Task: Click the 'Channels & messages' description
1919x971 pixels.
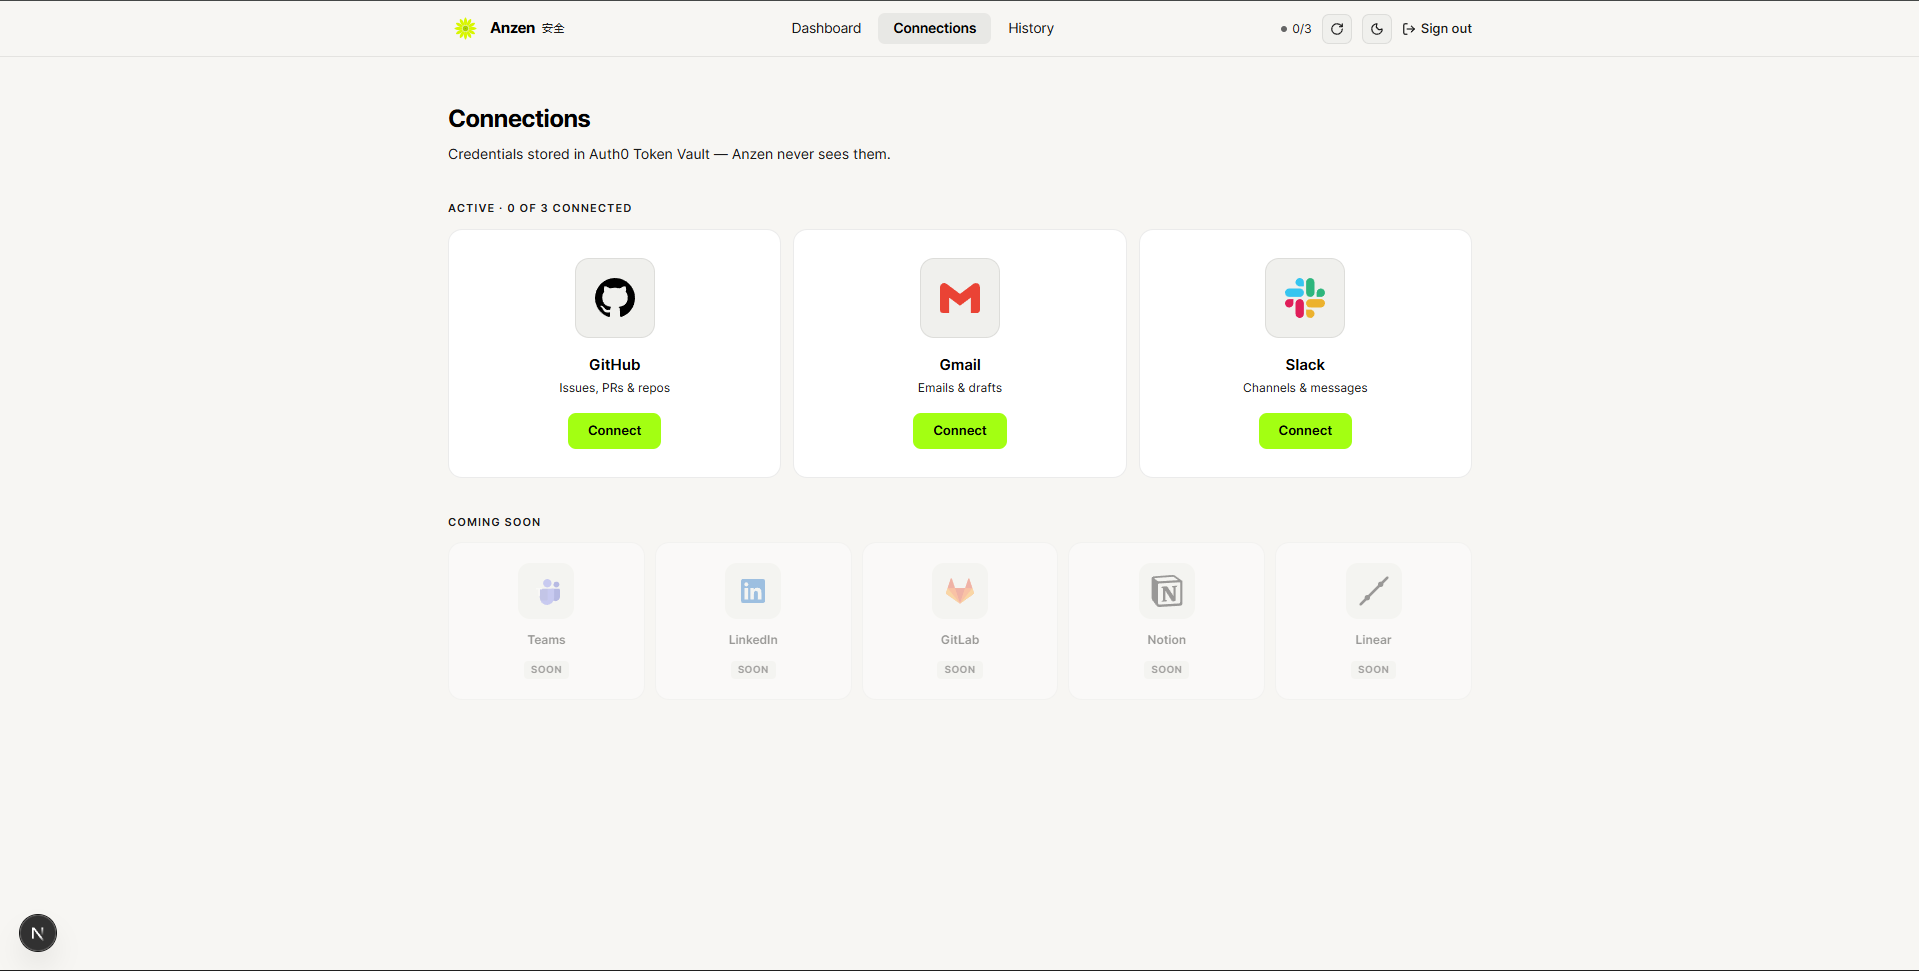Action: tap(1305, 388)
